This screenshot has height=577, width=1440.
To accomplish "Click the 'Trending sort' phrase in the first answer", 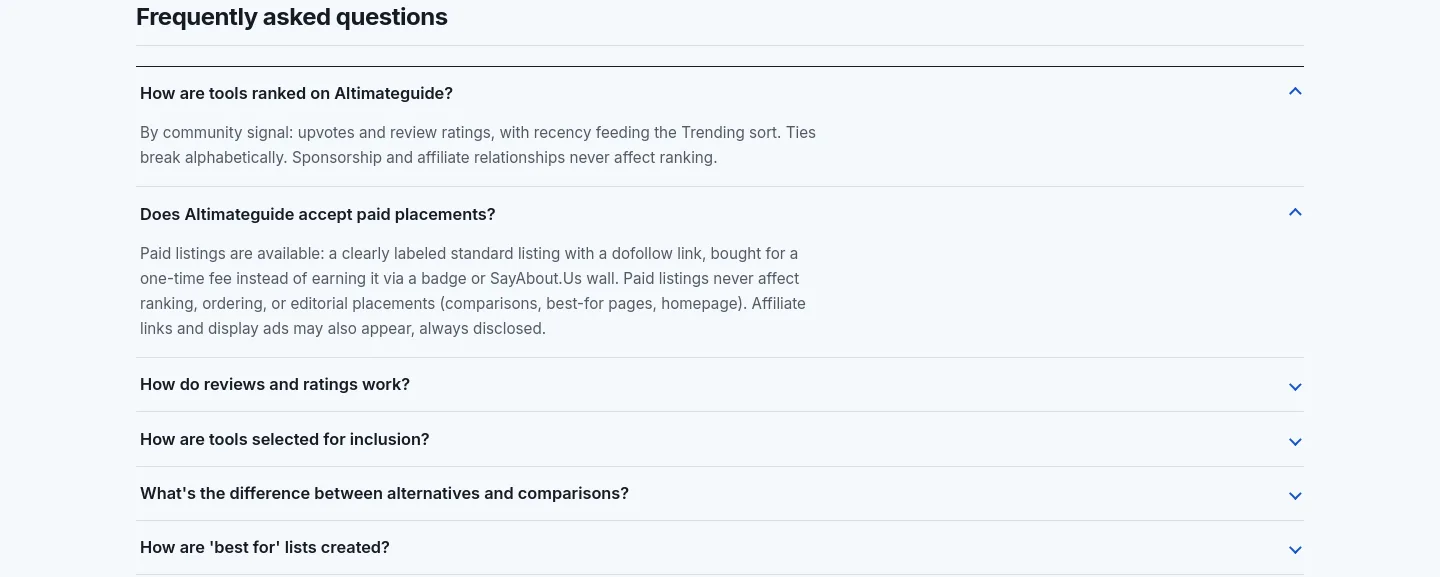I will [x=729, y=132].
